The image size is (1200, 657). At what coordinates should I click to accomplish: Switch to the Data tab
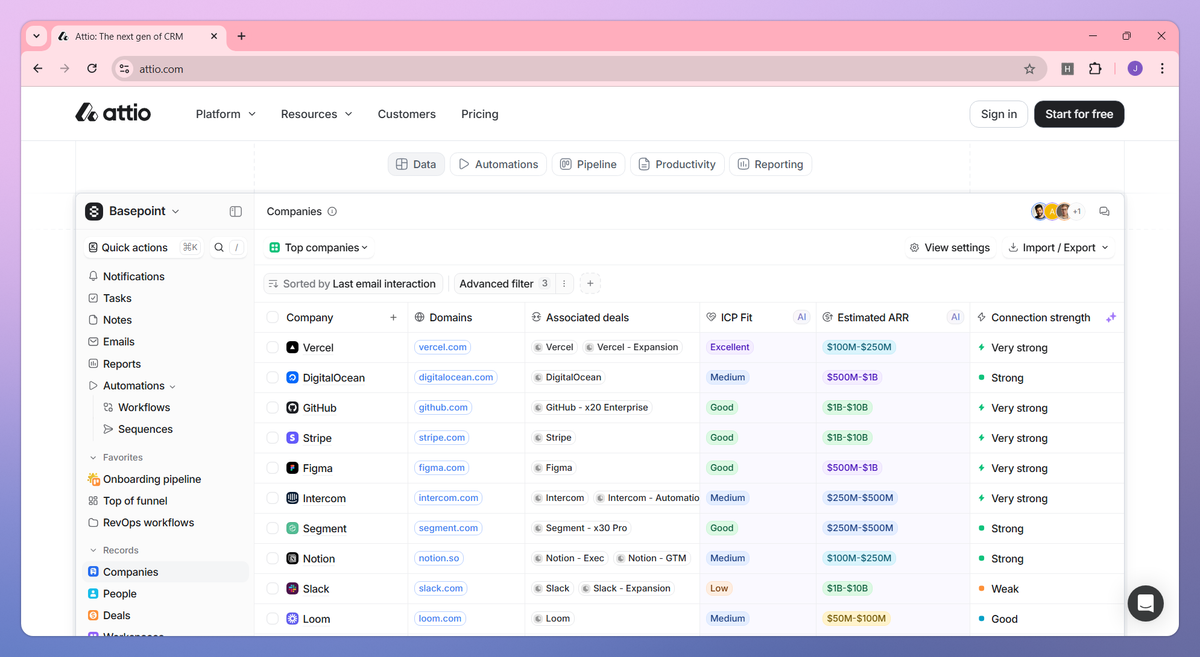(416, 164)
